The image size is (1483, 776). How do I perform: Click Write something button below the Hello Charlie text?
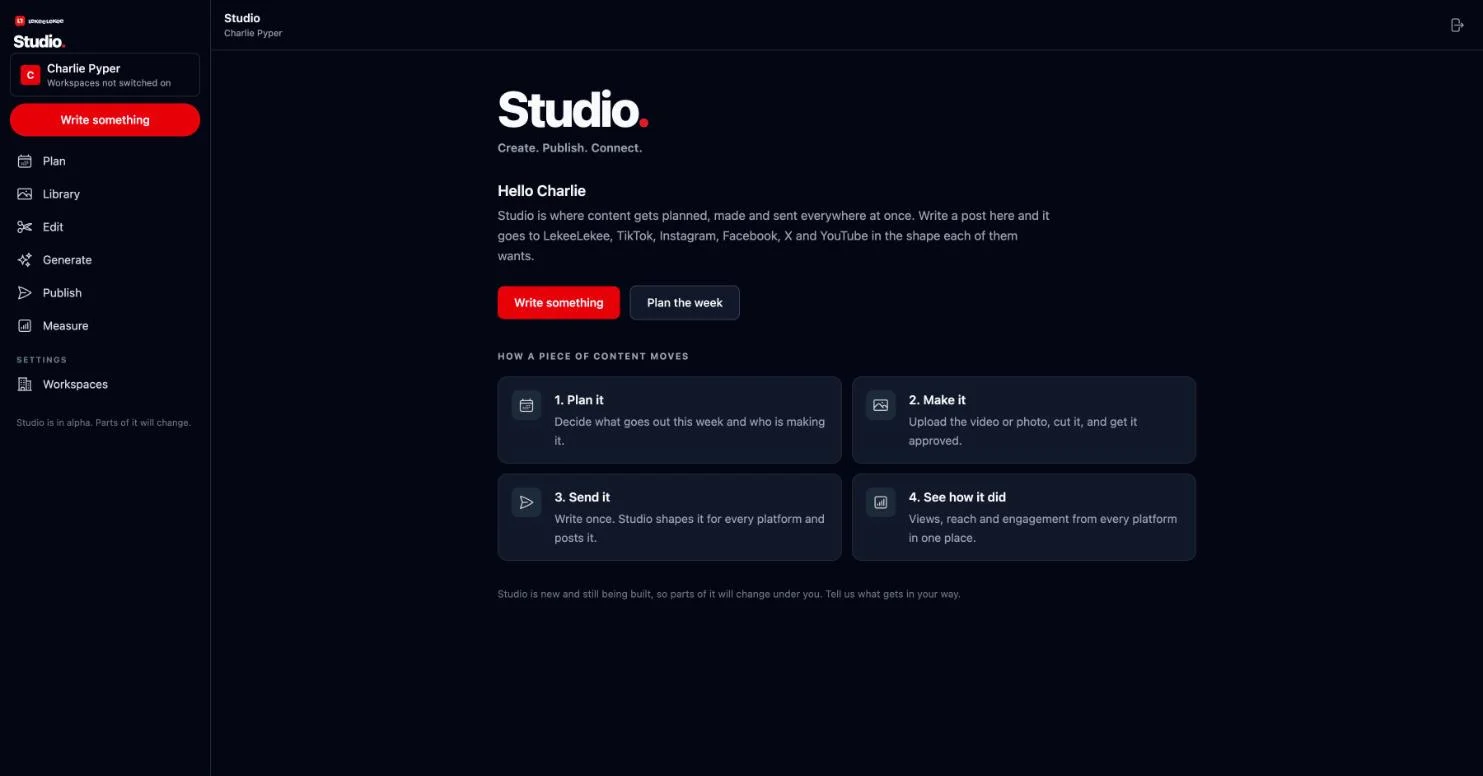pyautogui.click(x=559, y=303)
